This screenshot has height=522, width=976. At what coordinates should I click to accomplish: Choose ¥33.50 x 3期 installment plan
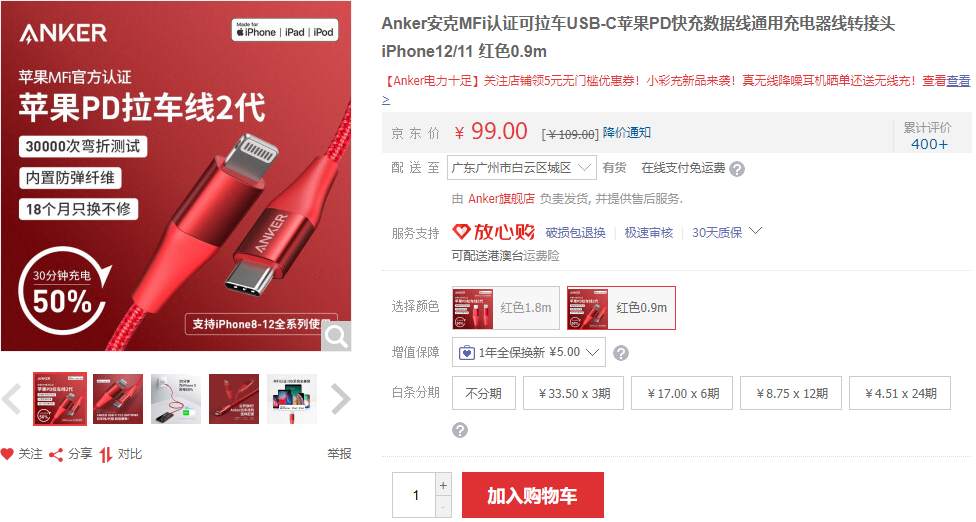coord(573,393)
